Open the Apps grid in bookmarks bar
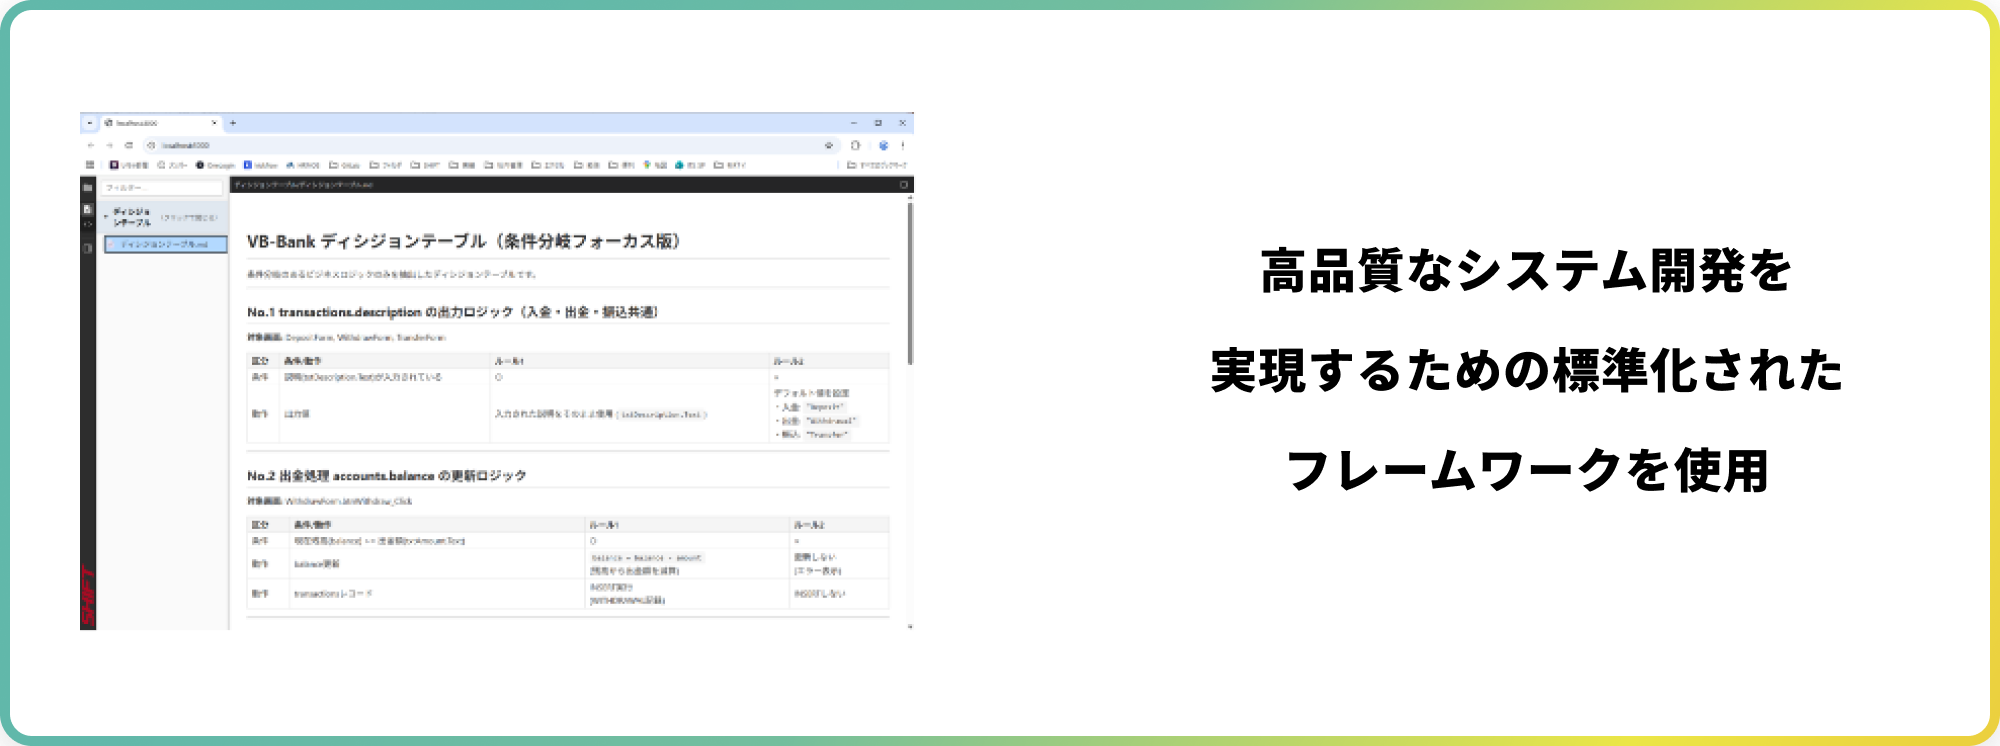 (90, 165)
